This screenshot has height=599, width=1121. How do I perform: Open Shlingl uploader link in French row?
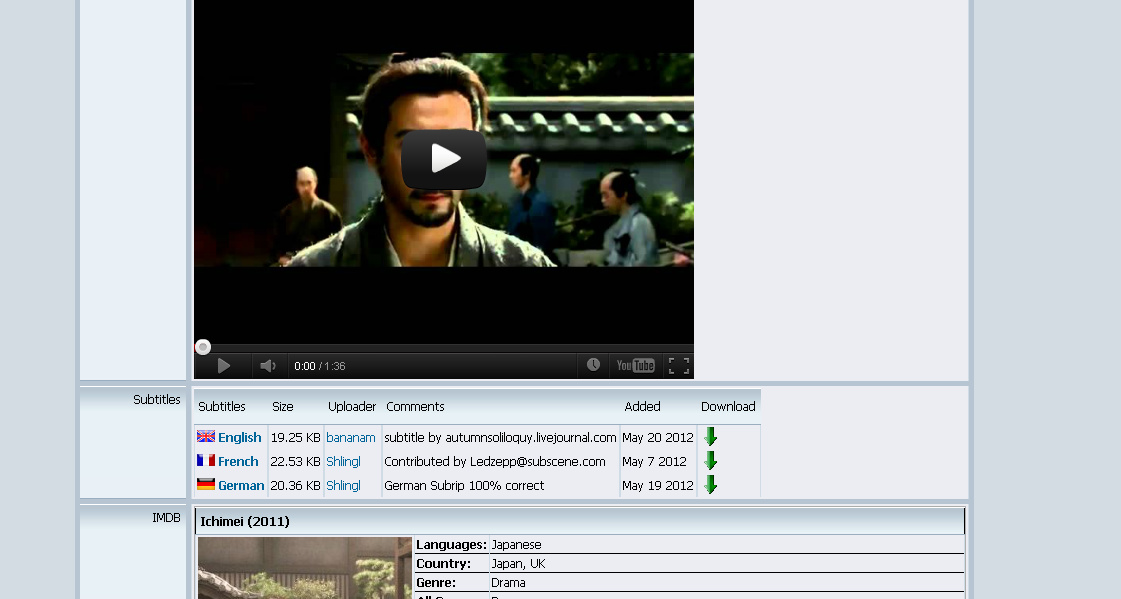[x=343, y=462]
